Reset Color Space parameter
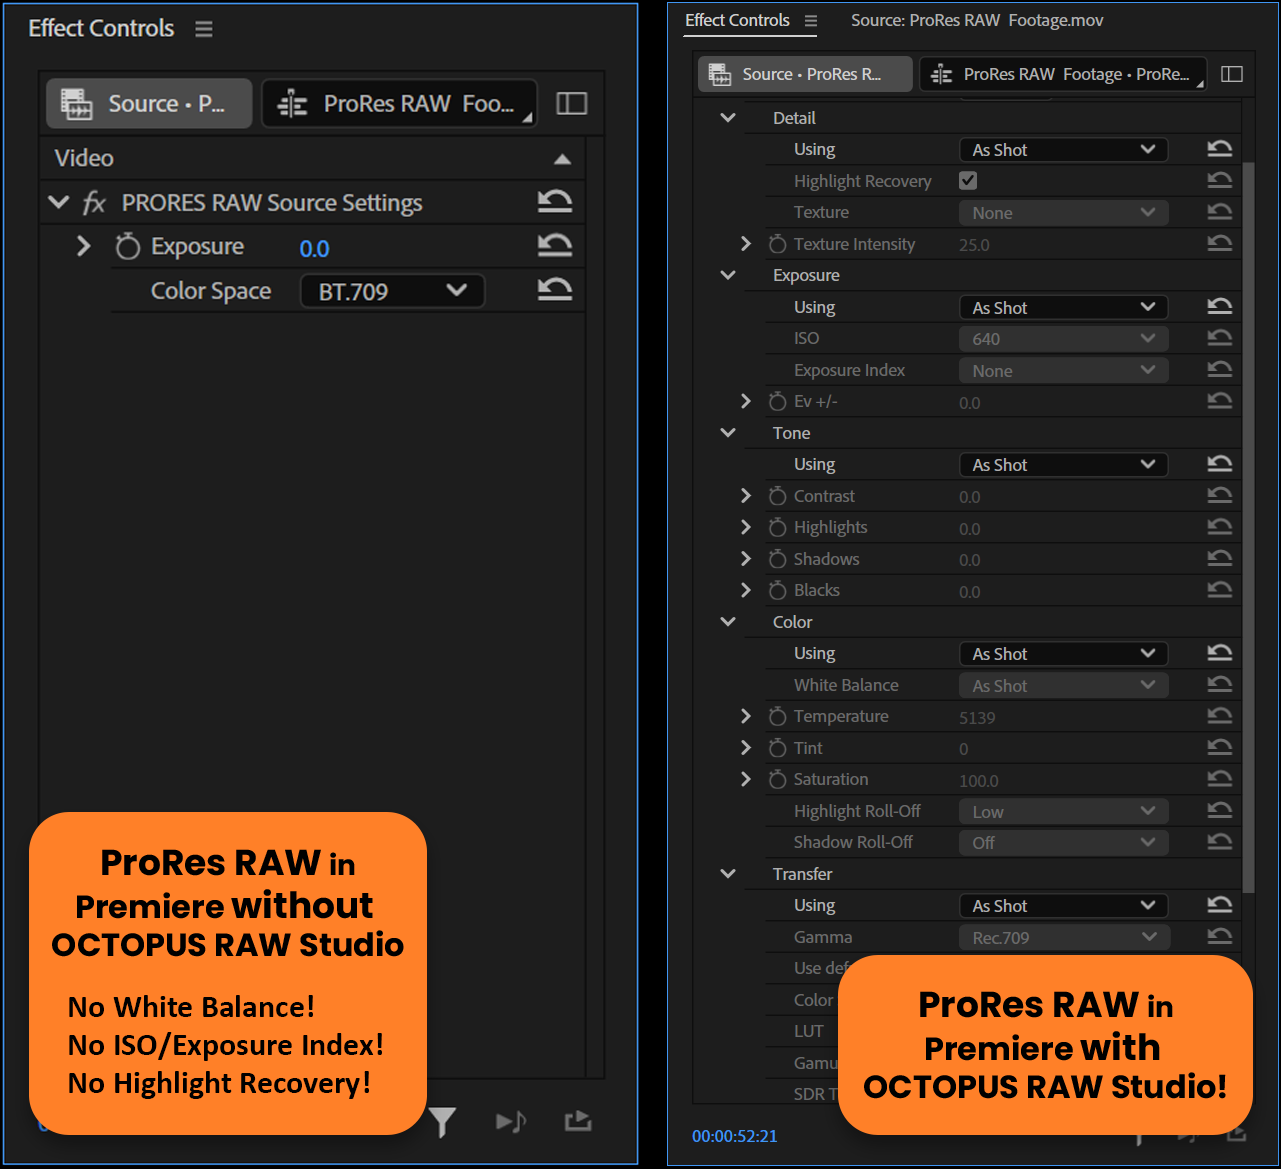 tap(555, 289)
